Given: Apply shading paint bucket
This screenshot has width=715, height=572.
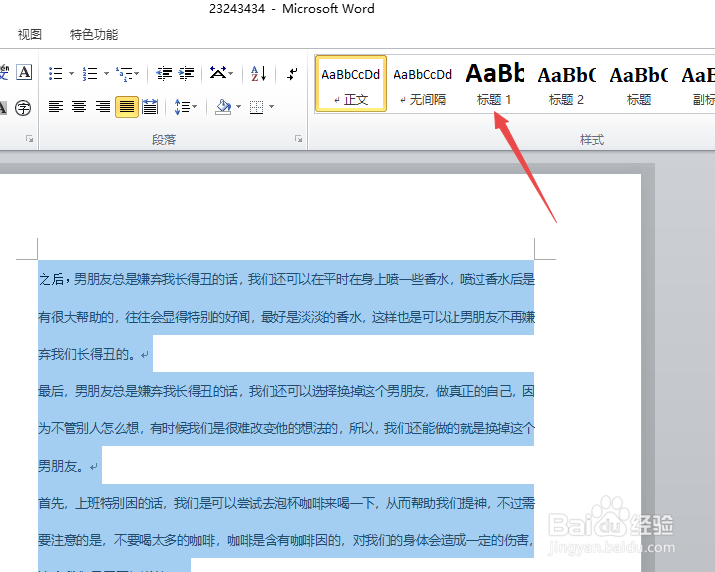Looking at the screenshot, I should pyautogui.click(x=223, y=107).
